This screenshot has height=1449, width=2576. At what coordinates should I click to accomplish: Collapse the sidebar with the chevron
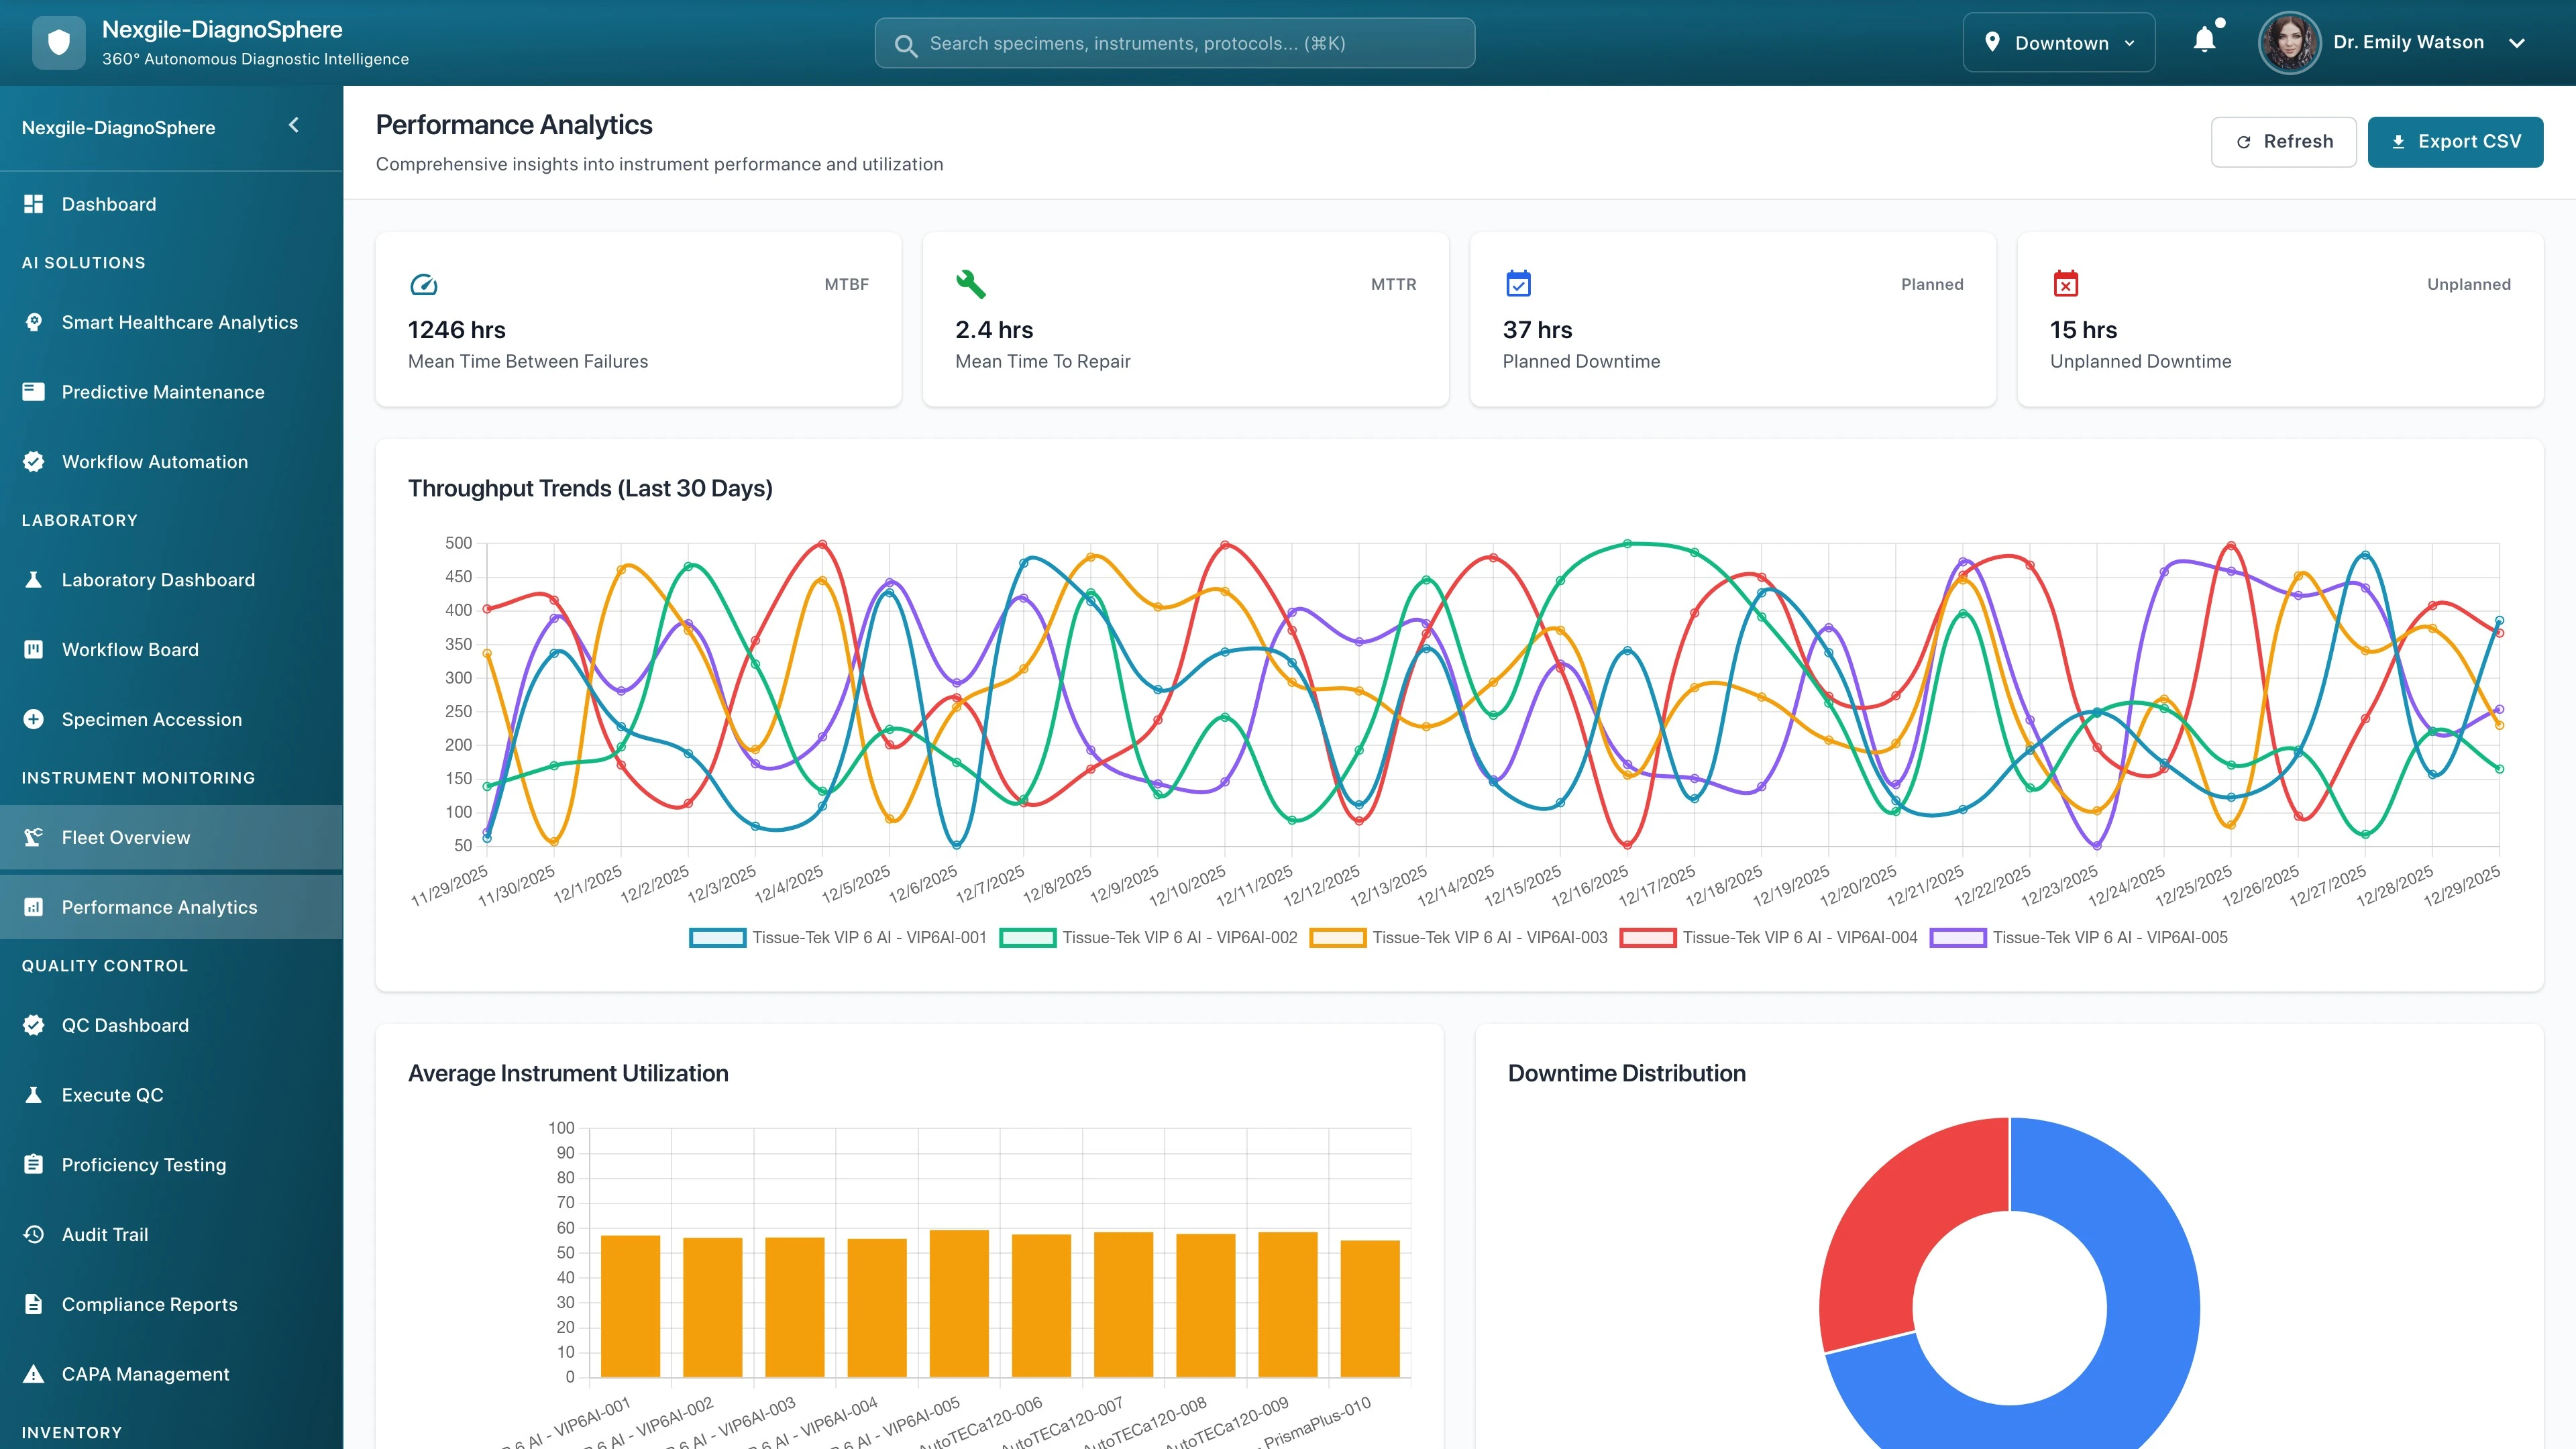point(294,125)
